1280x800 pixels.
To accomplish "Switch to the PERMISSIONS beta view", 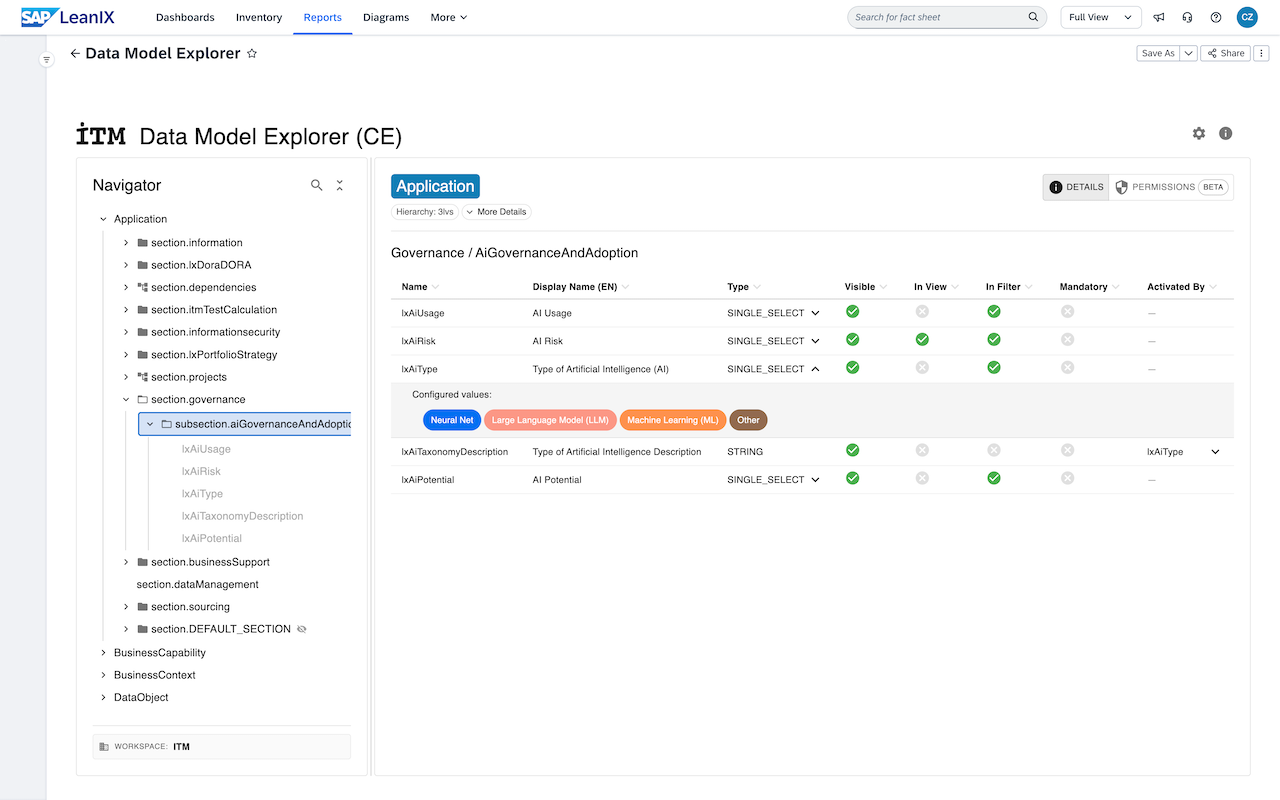I will [1171, 187].
